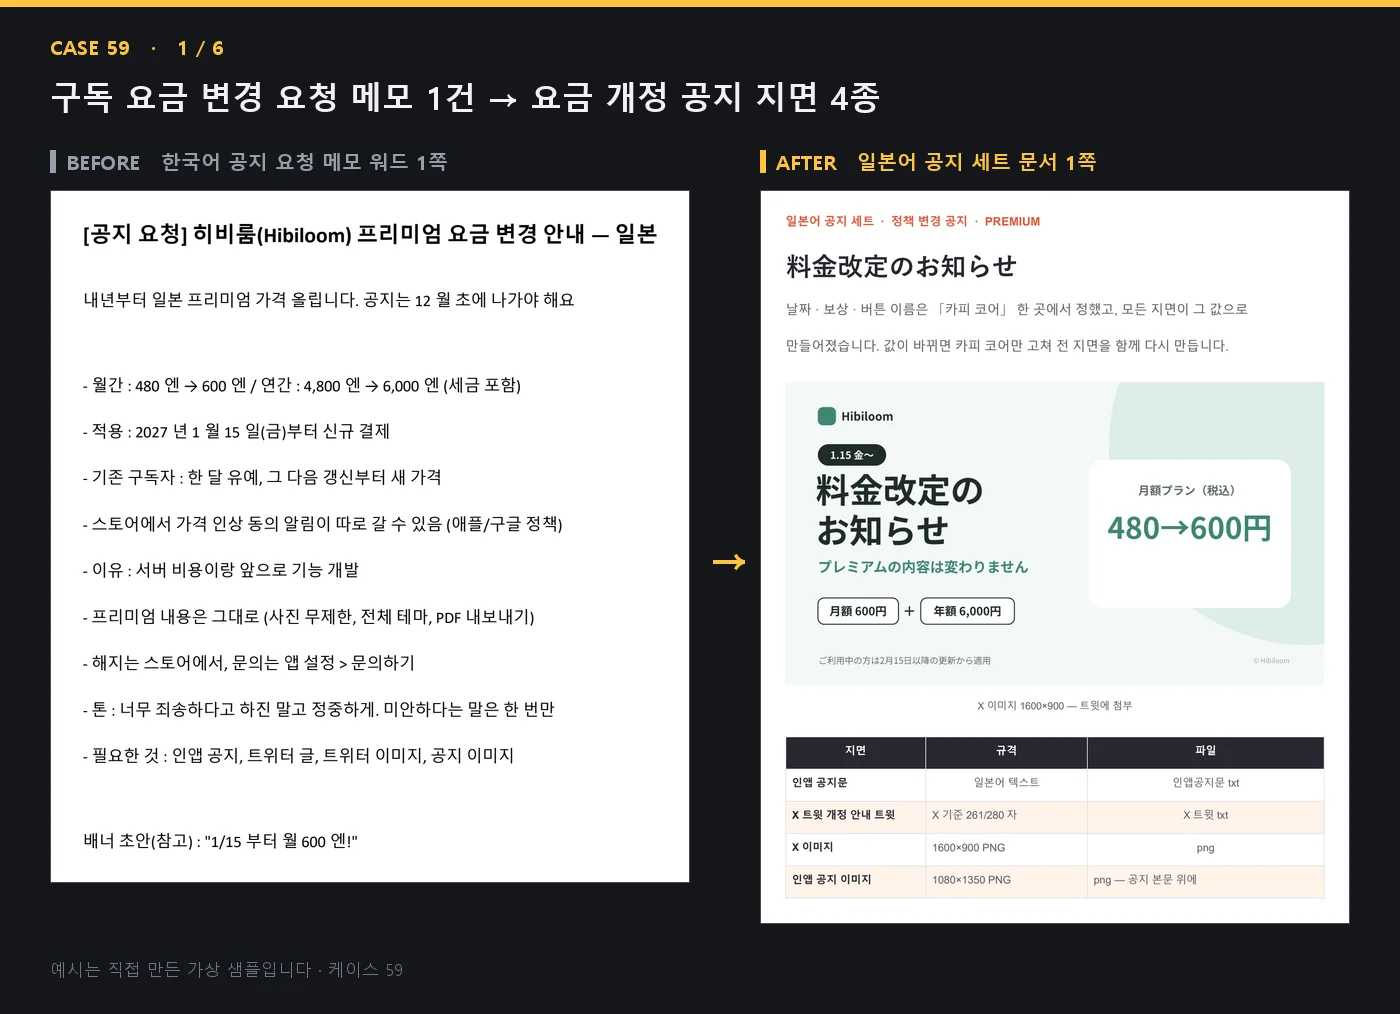Click the '1.15 金~' date badge
The image size is (1400, 1014).
(x=851, y=455)
